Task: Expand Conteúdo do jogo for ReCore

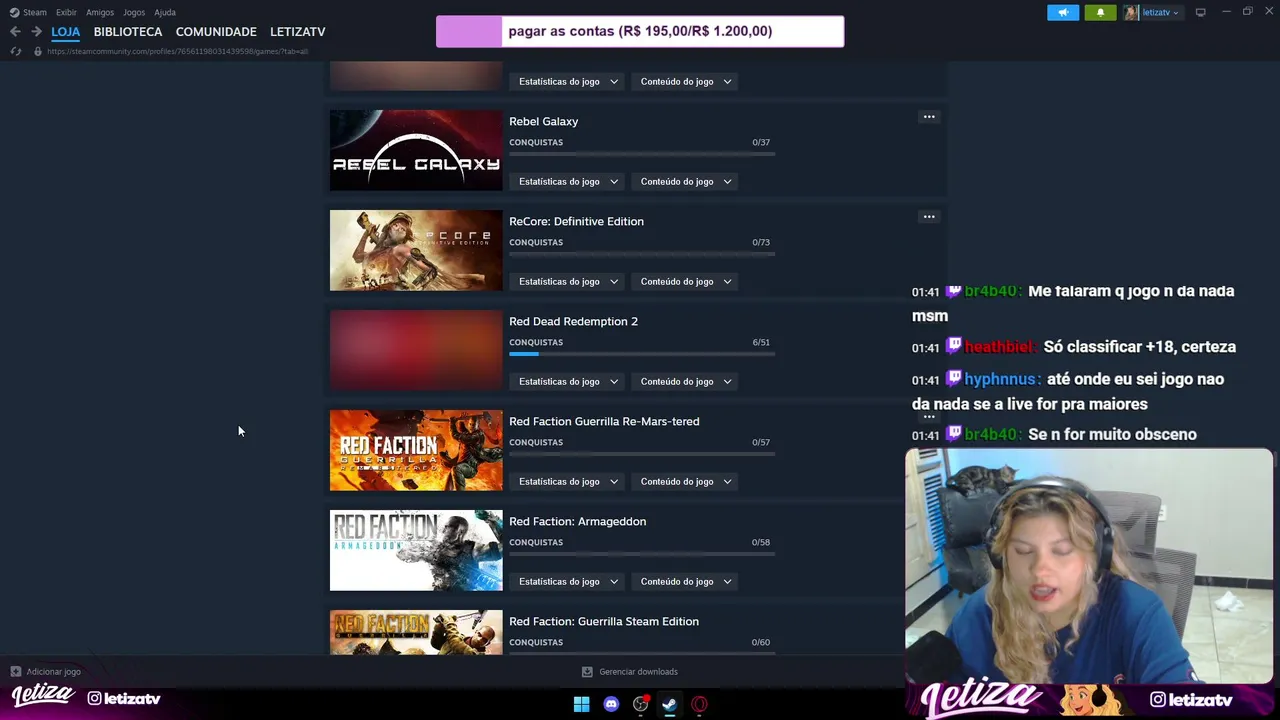Action: [685, 282]
